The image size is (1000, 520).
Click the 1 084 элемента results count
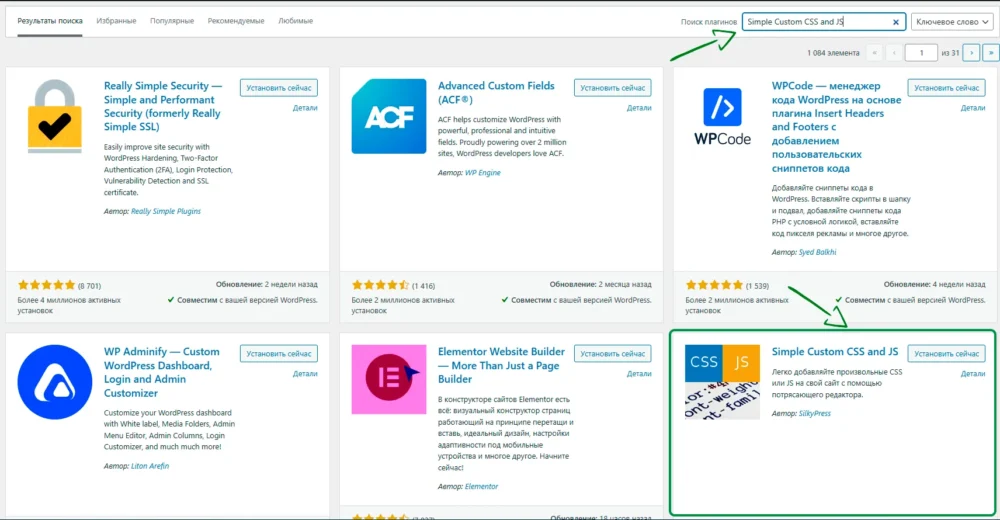click(833, 53)
